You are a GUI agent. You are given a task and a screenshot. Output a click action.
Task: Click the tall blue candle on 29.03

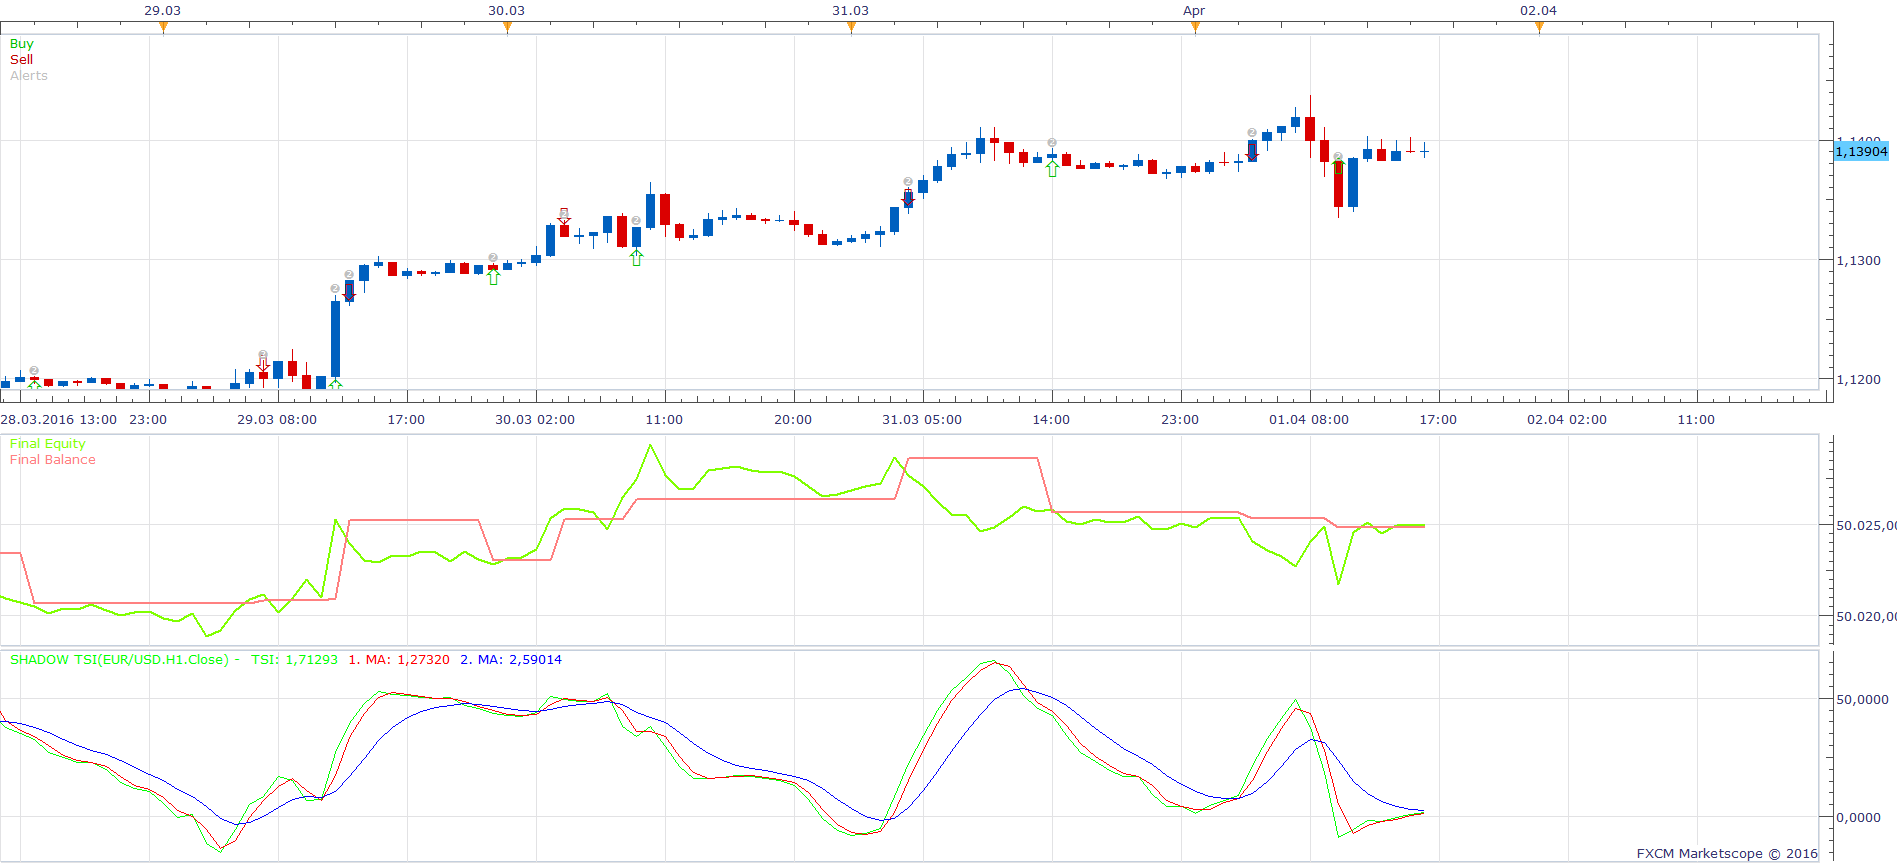pyautogui.click(x=336, y=338)
